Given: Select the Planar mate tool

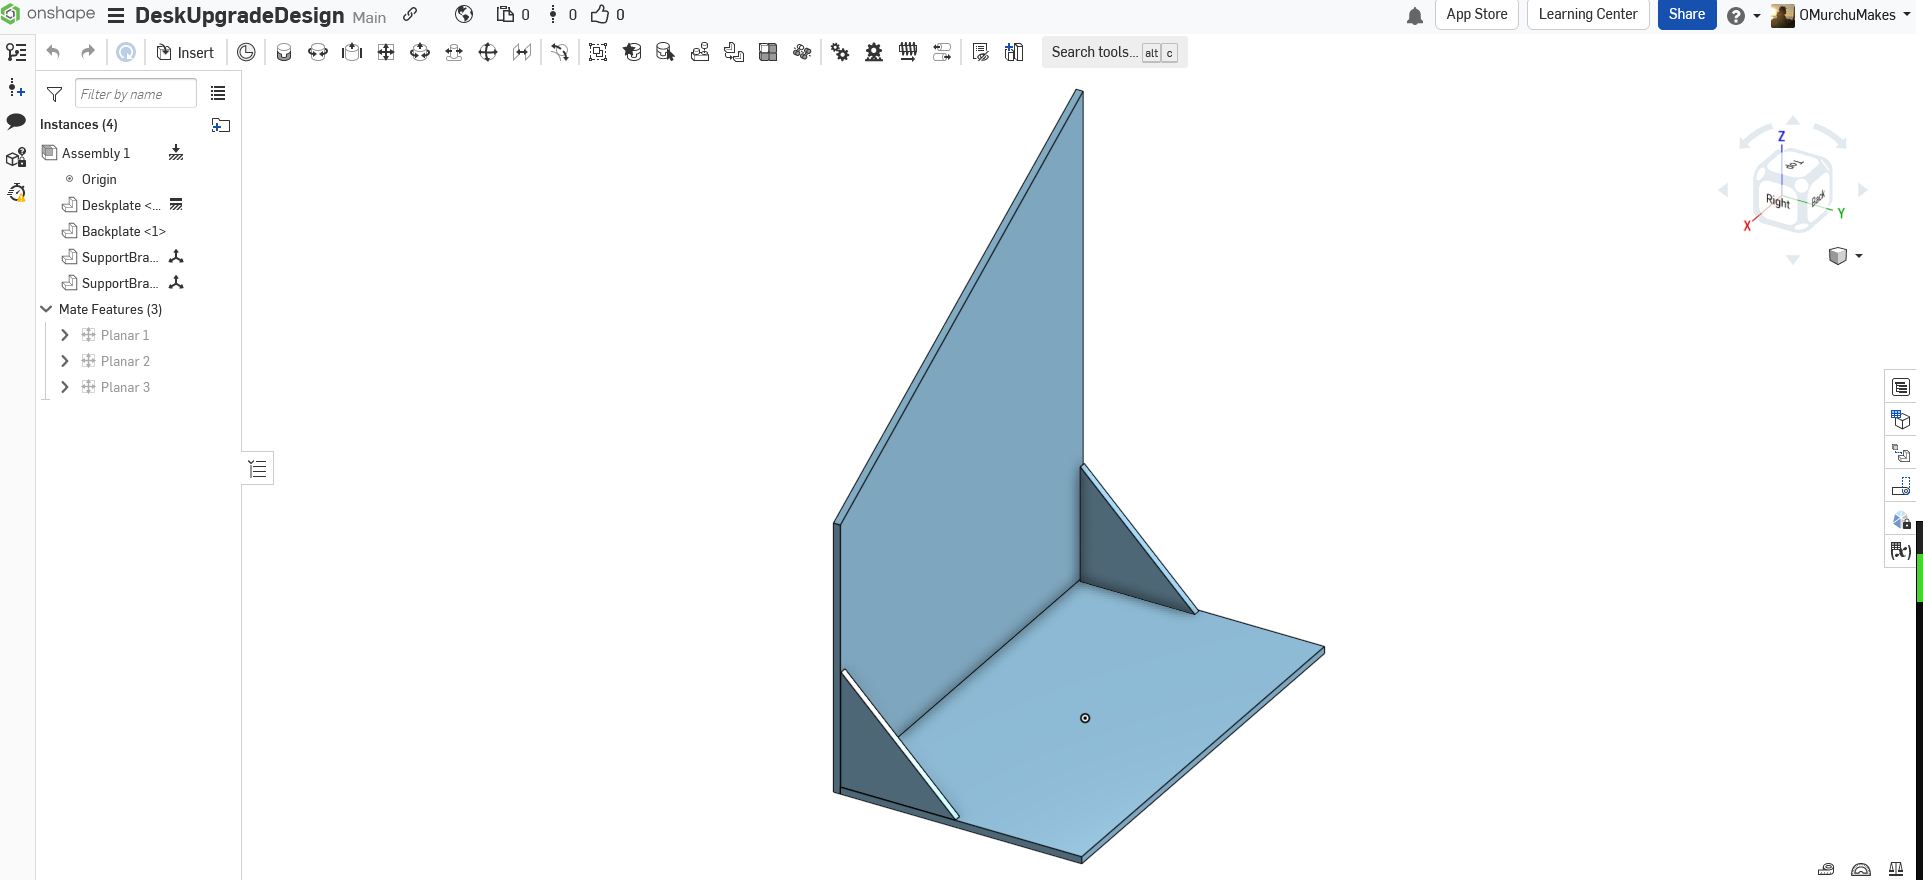Looking at the screenshot, I should click(386, 52).
